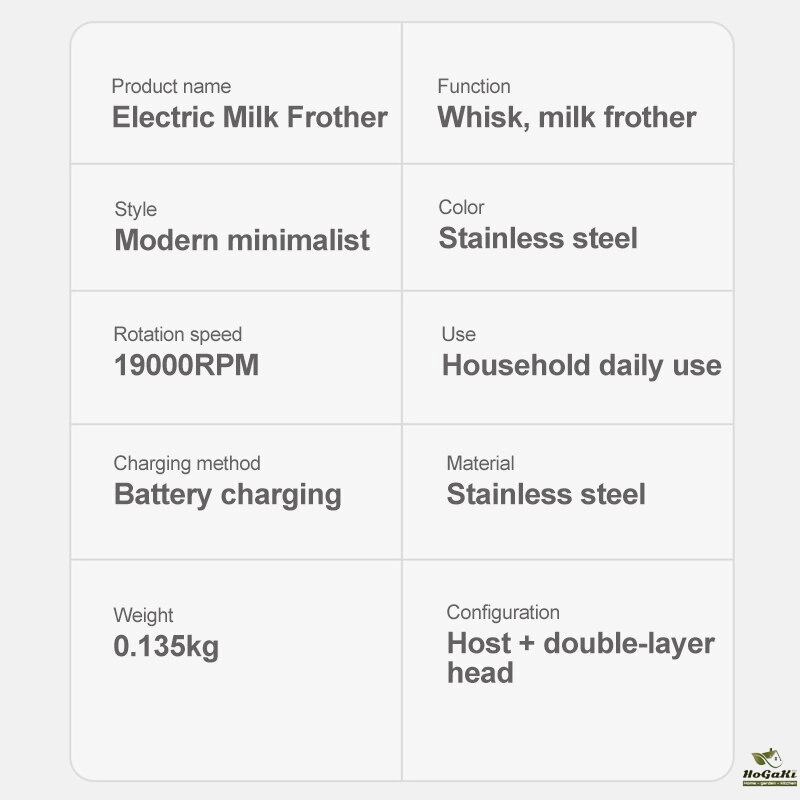Select 'Stainless steel' under Color
Screen dimensions: 800x800
click(538, 238)
